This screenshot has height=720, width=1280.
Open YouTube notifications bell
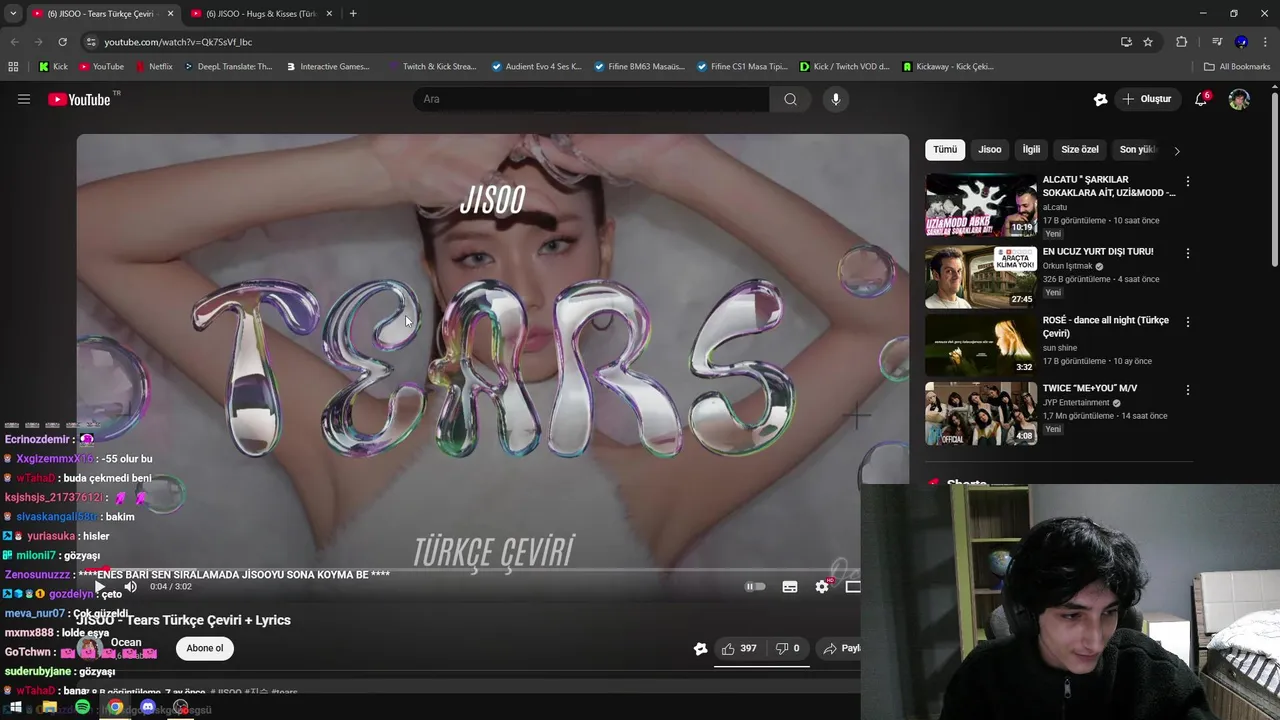point(1201,99)
